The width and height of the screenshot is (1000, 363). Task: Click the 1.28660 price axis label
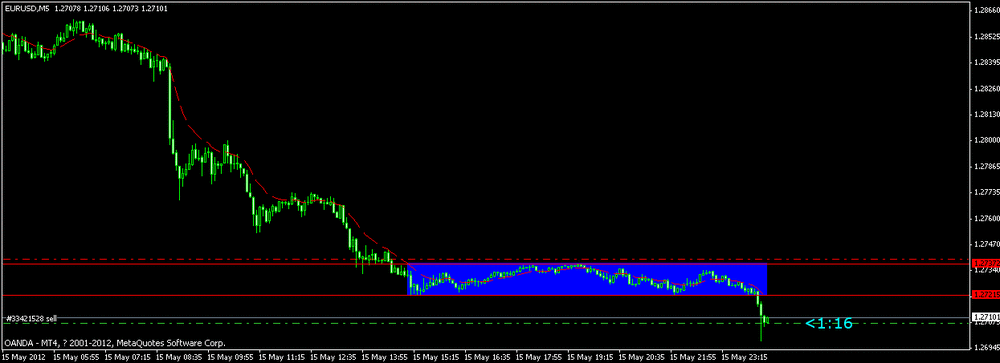coord(987,10)
